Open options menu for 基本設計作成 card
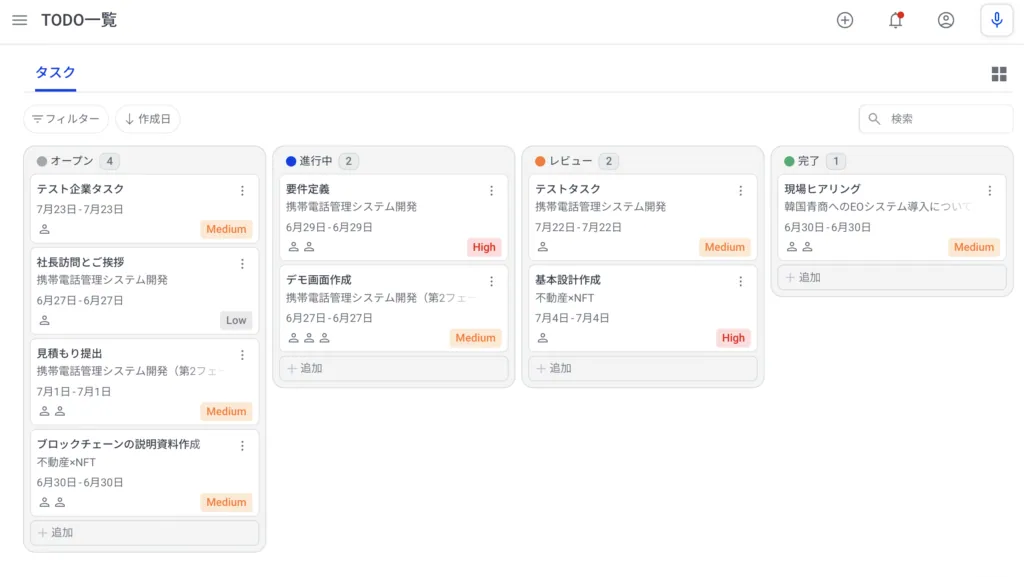 [741, 281]
